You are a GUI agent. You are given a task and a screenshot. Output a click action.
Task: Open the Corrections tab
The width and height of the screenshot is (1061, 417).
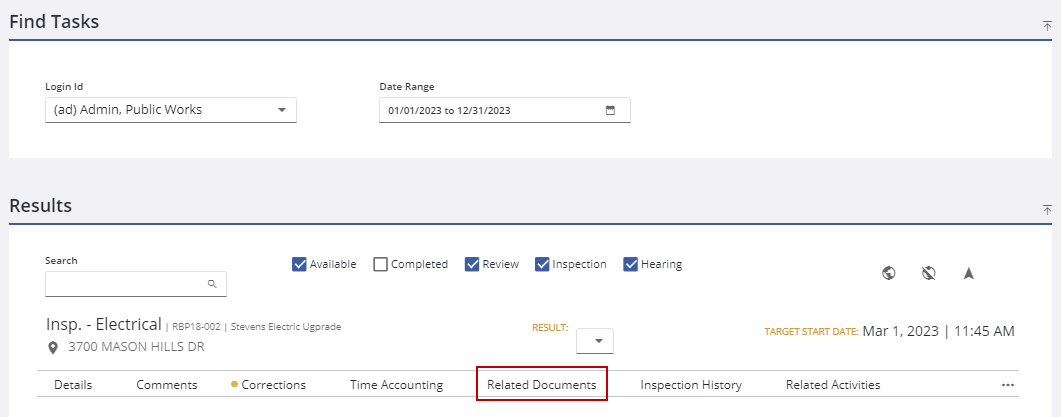tap(273, 385)
